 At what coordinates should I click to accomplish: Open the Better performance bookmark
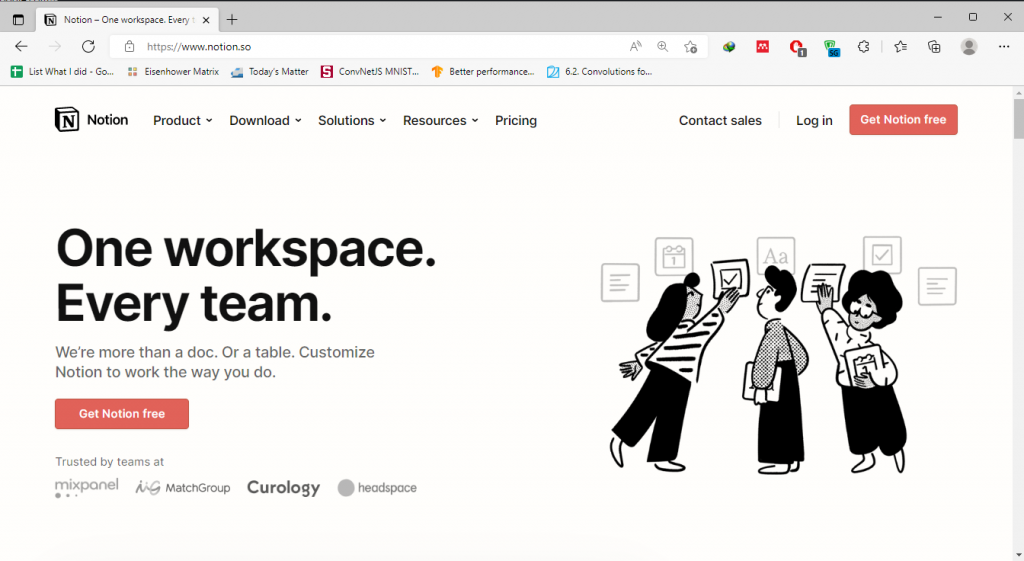(483, 72)
